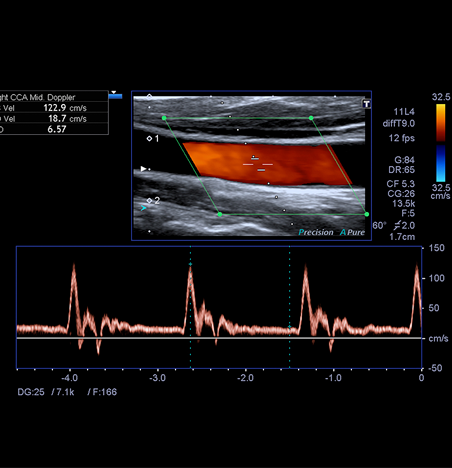Screen dimensions: 452x468
Task: Grab the top-right green color box corner
Action: pos(311,118)
